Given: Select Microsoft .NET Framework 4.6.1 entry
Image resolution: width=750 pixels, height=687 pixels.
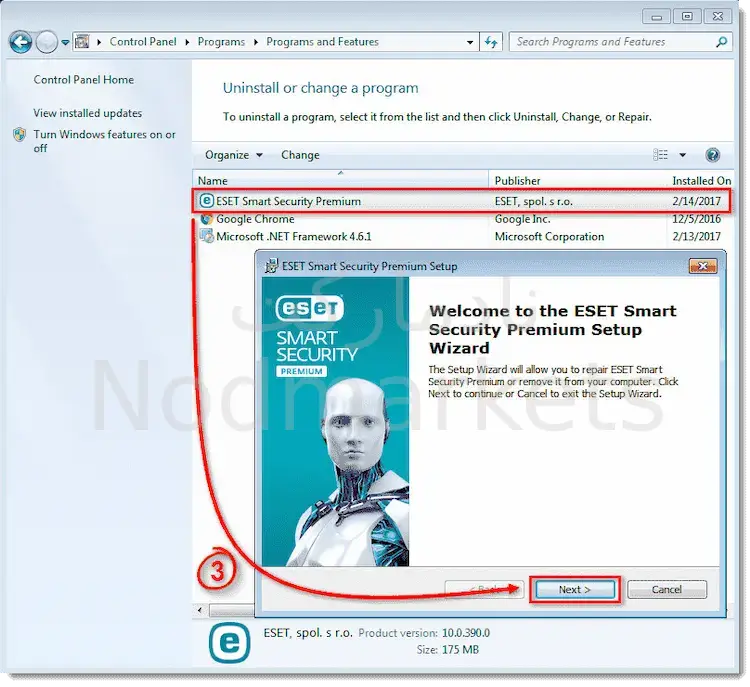Looking at the screenshot, I should tap(294, 236).
